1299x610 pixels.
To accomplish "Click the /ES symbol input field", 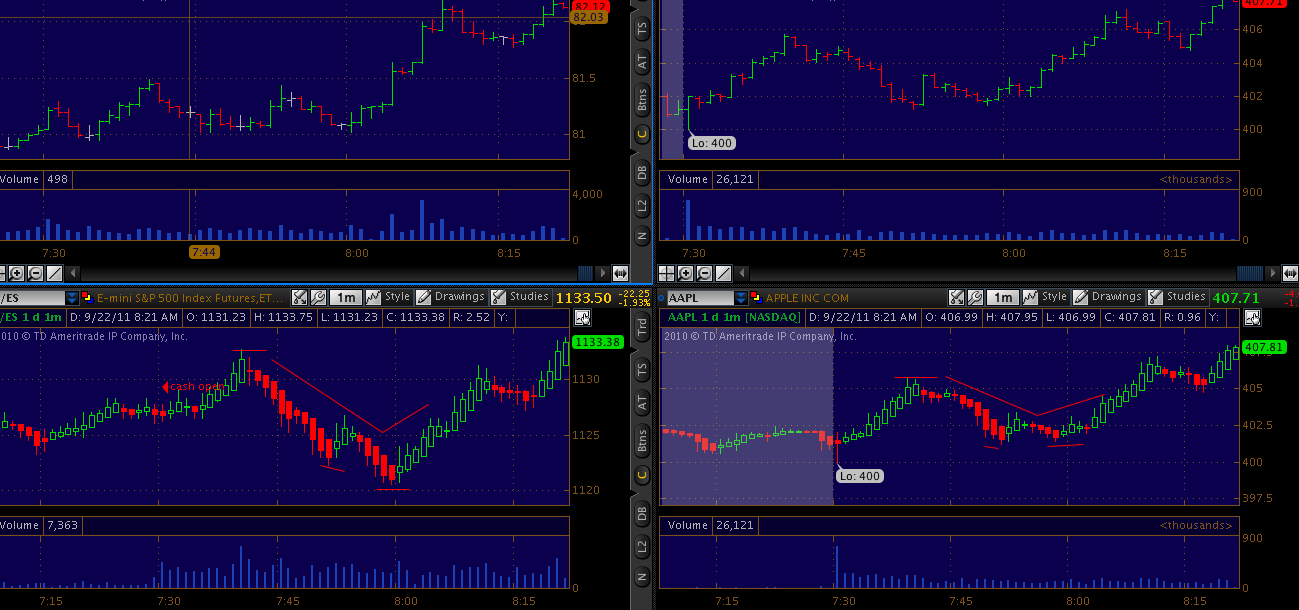I will pyautogui.click(x=32, y=298).
